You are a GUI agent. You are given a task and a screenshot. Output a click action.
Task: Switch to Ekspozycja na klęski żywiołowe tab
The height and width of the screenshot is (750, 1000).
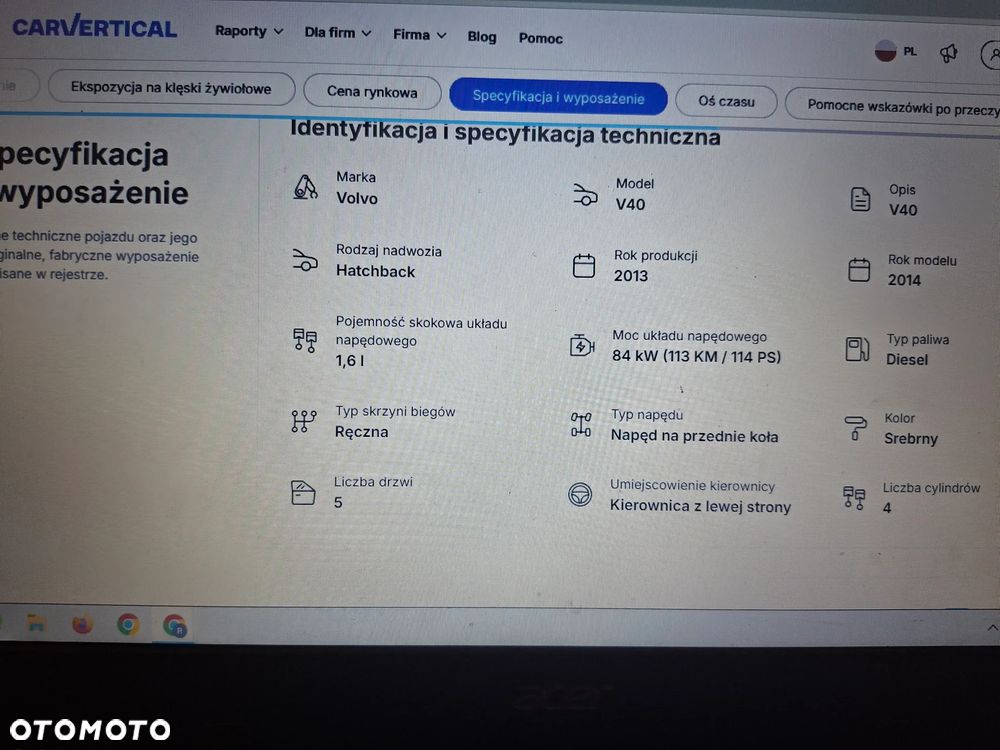click(x=171, y=88)
